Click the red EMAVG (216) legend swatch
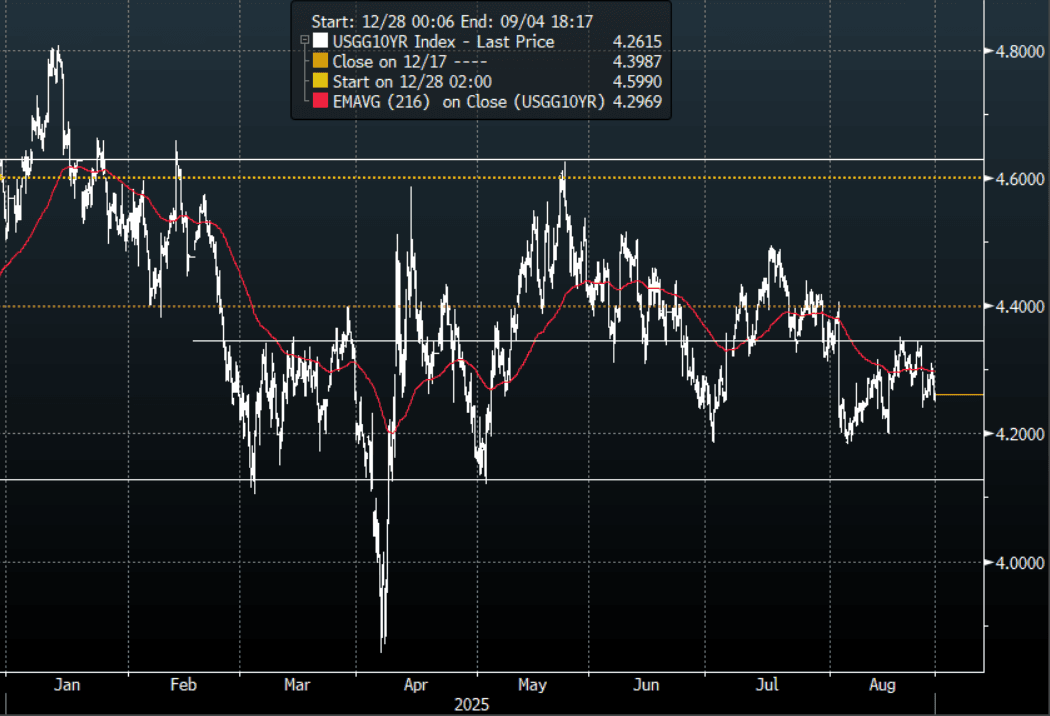 pyautogui.click(x=320, y=101)
